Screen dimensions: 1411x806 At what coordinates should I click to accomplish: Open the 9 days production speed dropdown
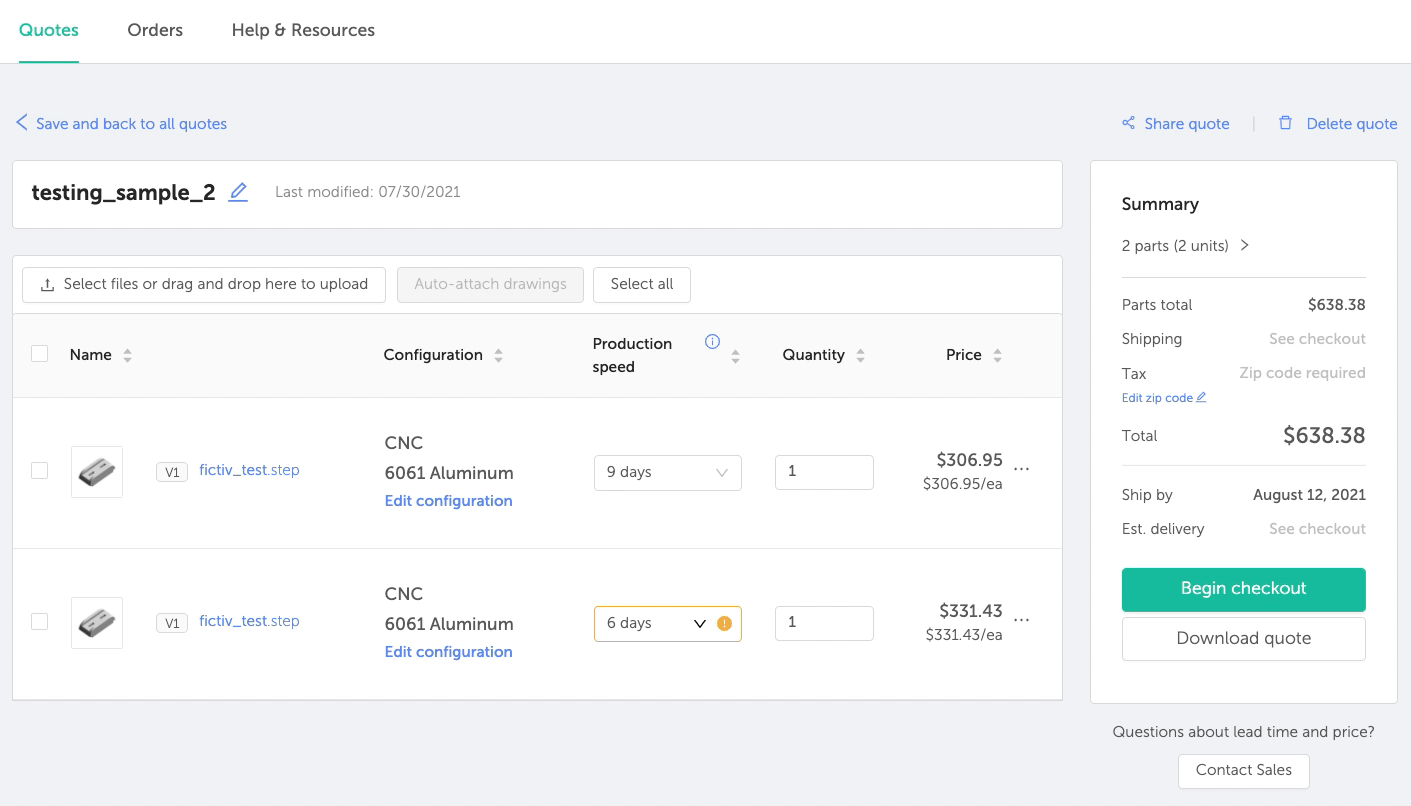(667, 473)
